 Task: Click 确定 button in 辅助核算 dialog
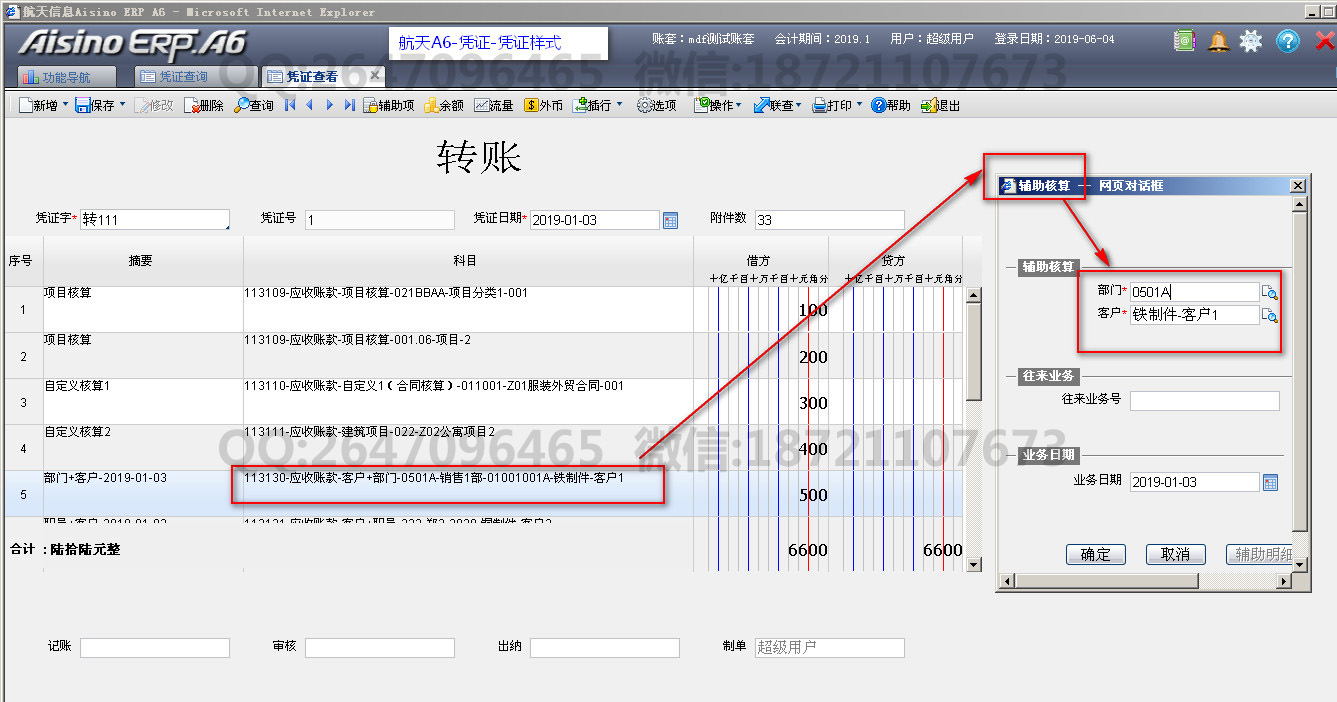click(1095, 554)
